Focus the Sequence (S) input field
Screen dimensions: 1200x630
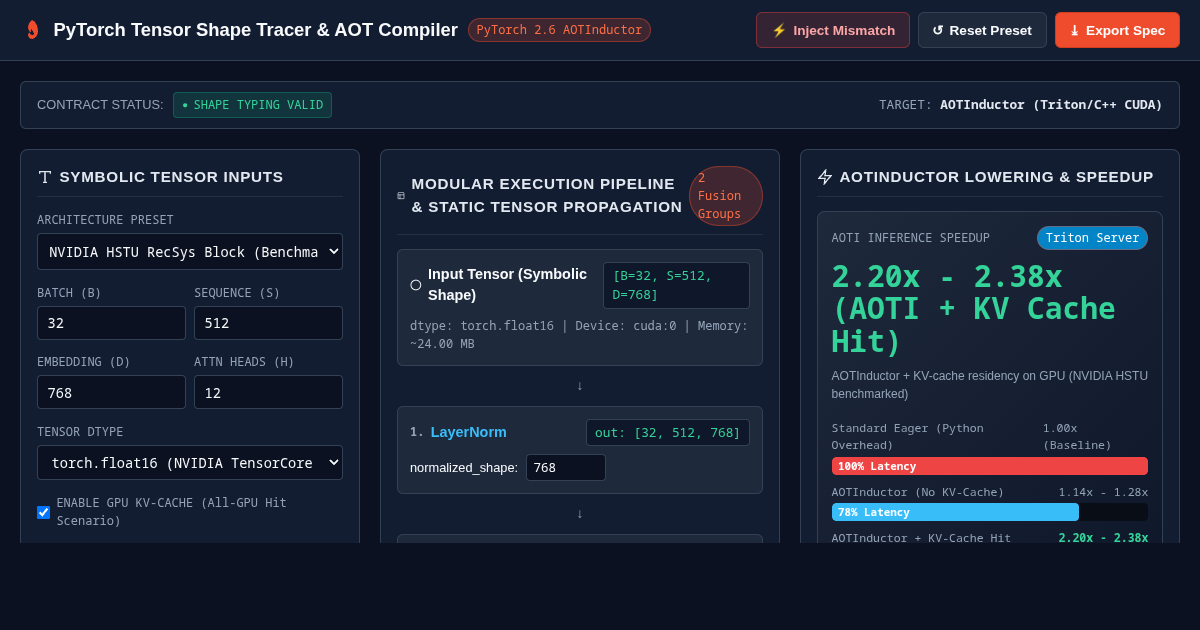pos(268,323)
